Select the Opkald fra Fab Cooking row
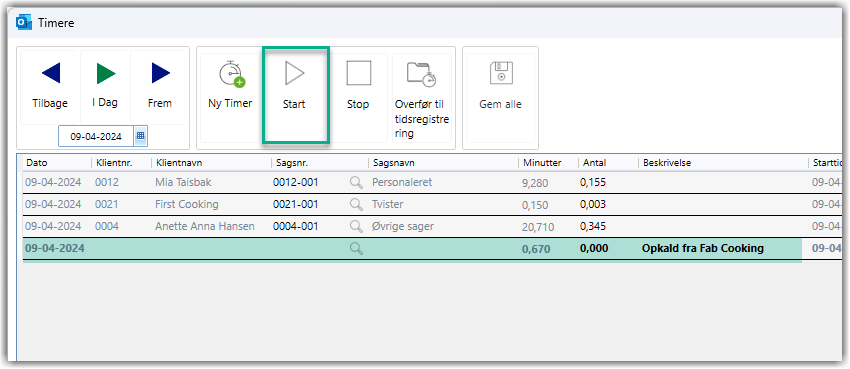Image resolution: width=850 pixels, height=369 pixels. pos(412,249)
